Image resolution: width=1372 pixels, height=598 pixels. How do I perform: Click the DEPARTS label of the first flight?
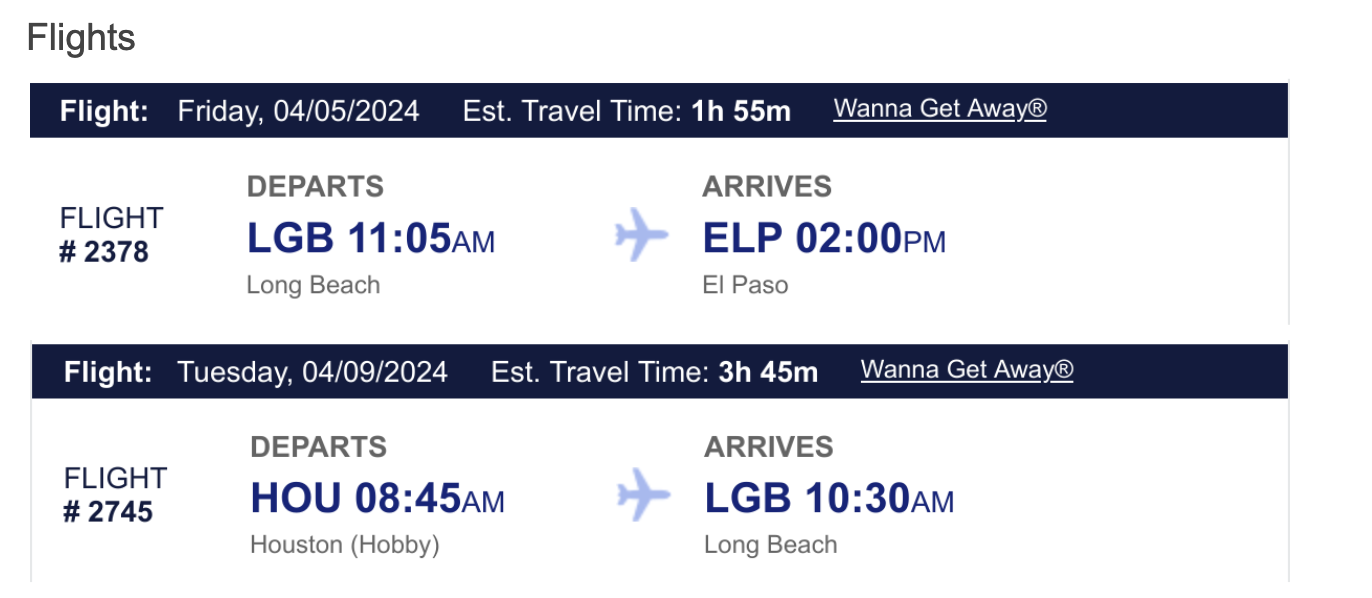pos(315,186)
